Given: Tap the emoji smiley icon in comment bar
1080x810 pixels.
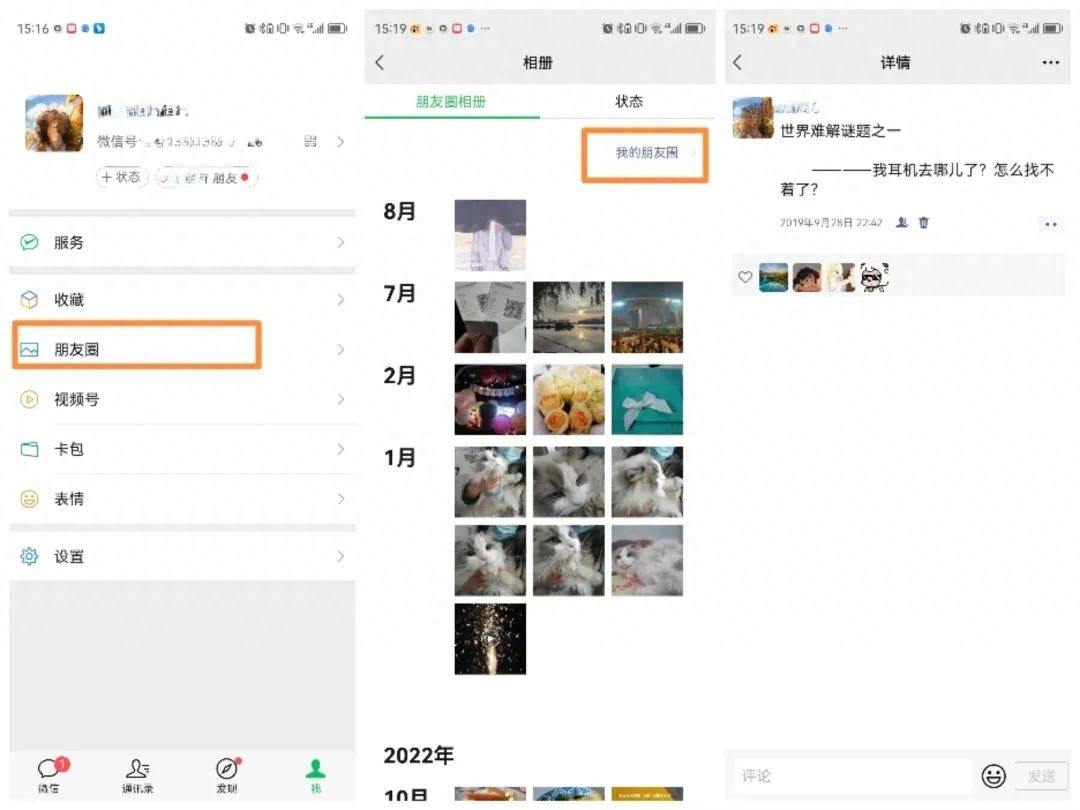Looking at the screenshot, I should 993,775.
